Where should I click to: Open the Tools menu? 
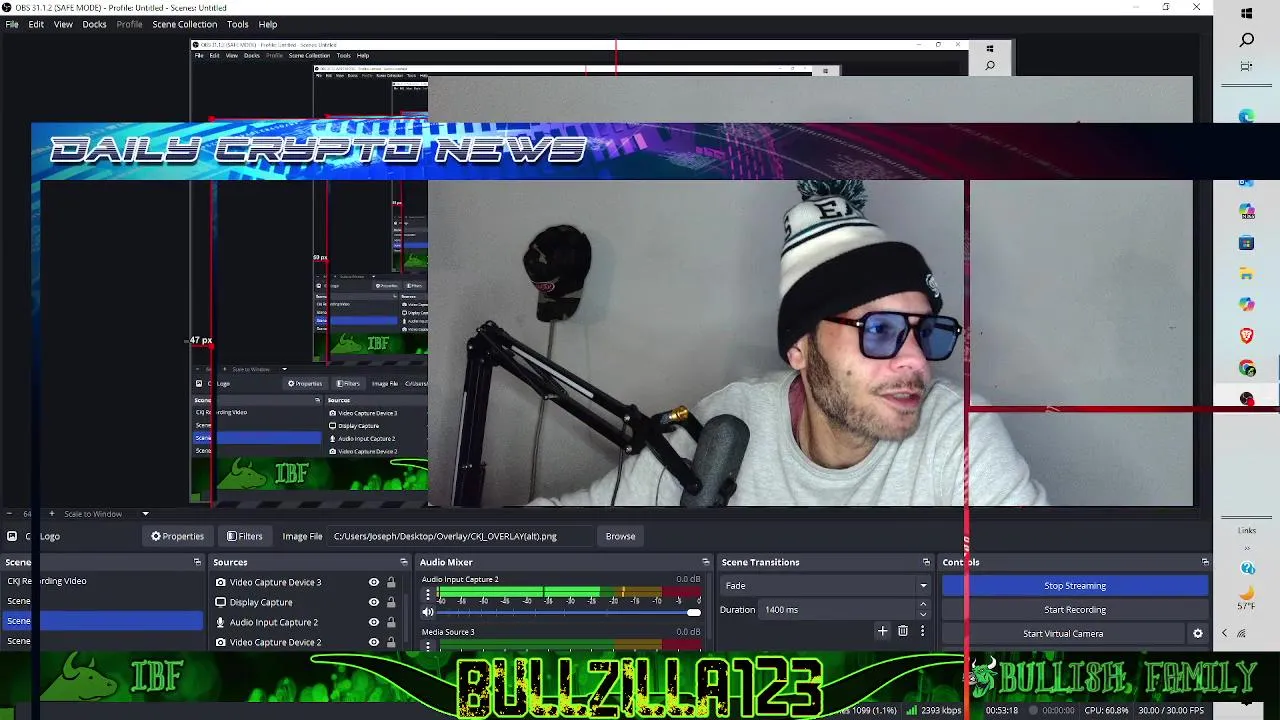tap(237, 24)
